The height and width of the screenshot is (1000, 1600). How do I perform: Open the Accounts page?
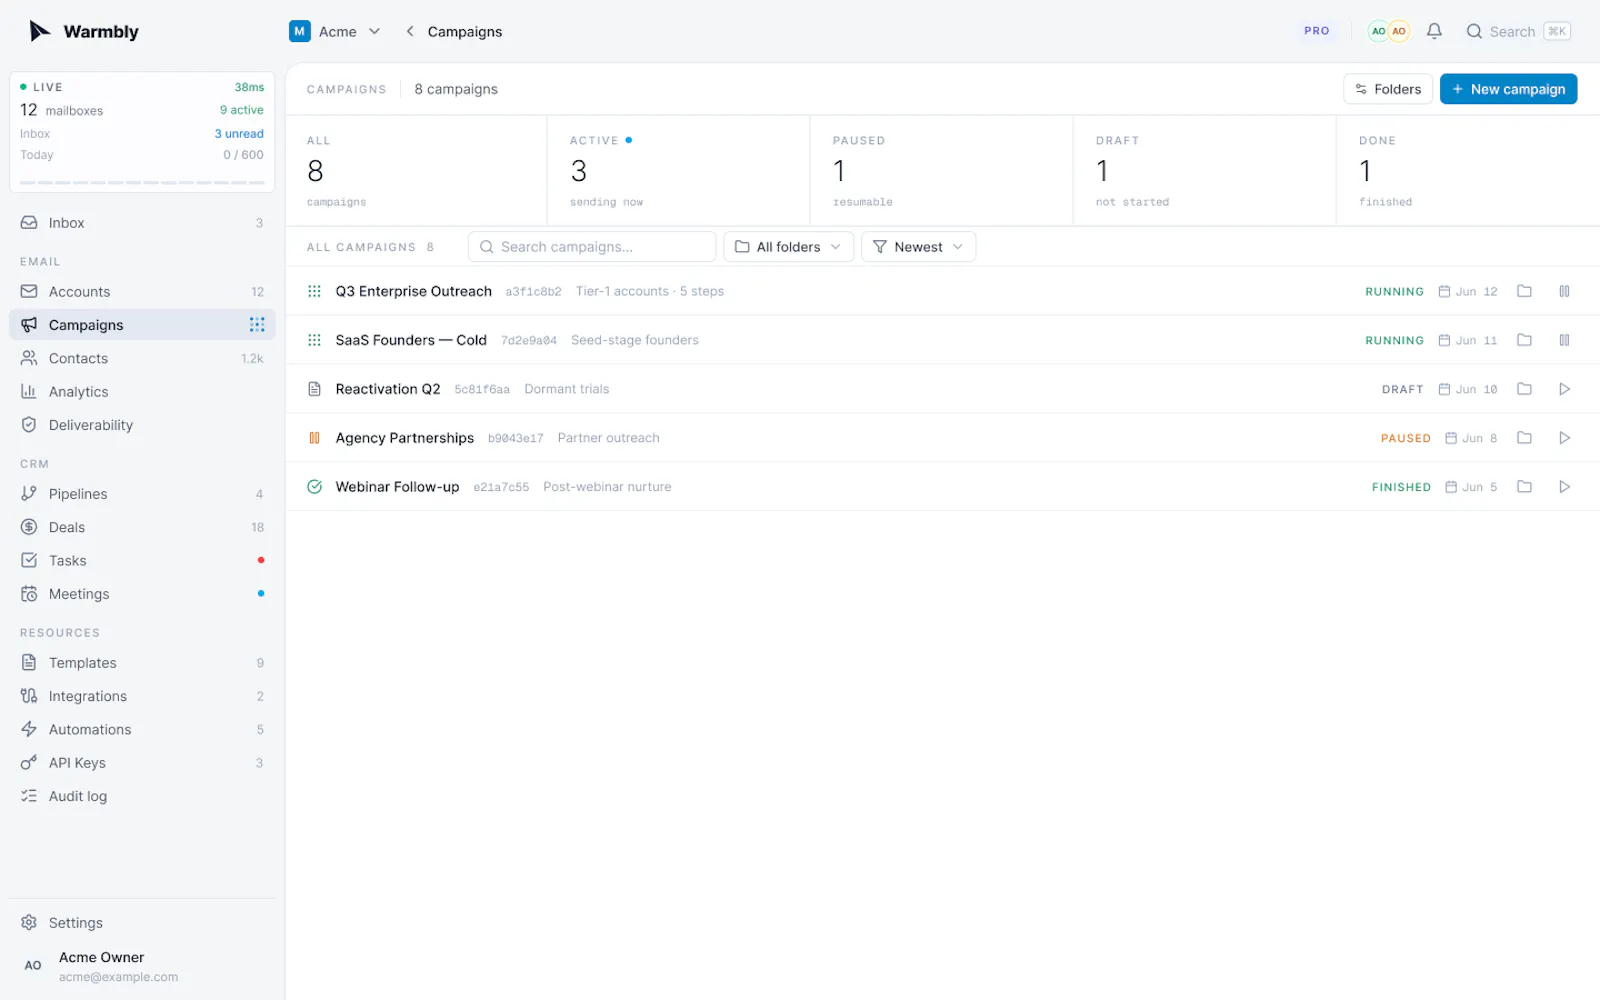click(142, 292)
